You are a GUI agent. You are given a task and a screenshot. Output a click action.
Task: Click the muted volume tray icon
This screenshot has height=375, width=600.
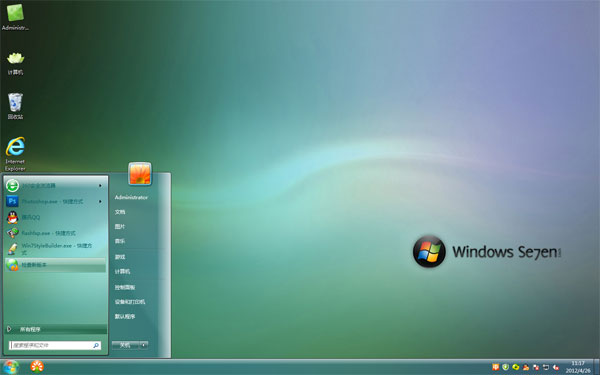coord(556,367)
